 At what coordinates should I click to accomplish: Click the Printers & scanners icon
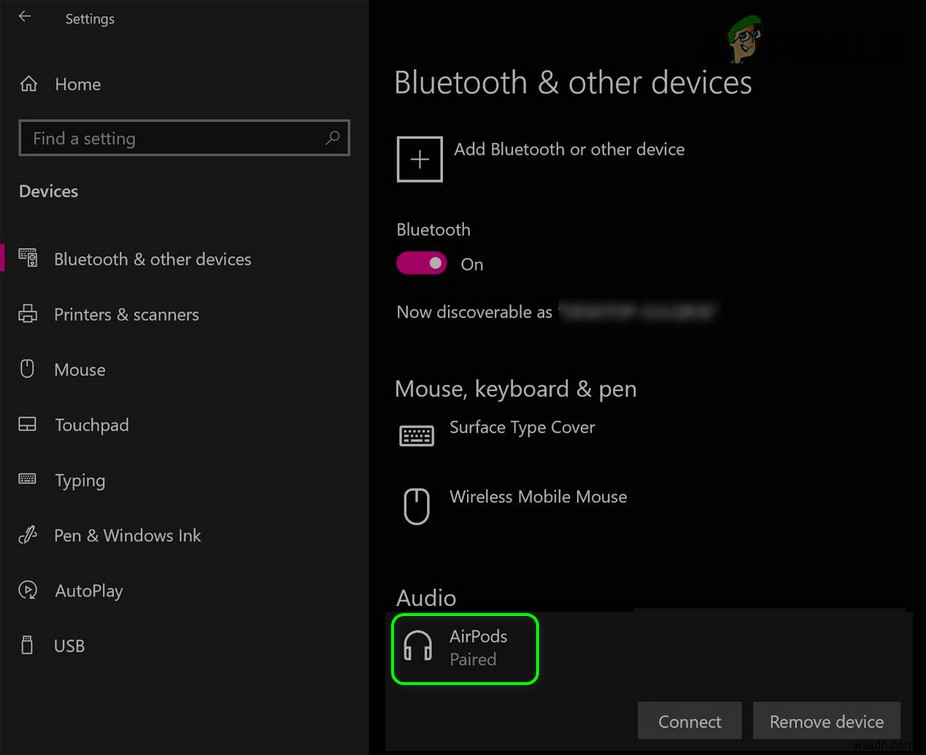(x=28, y=314)
